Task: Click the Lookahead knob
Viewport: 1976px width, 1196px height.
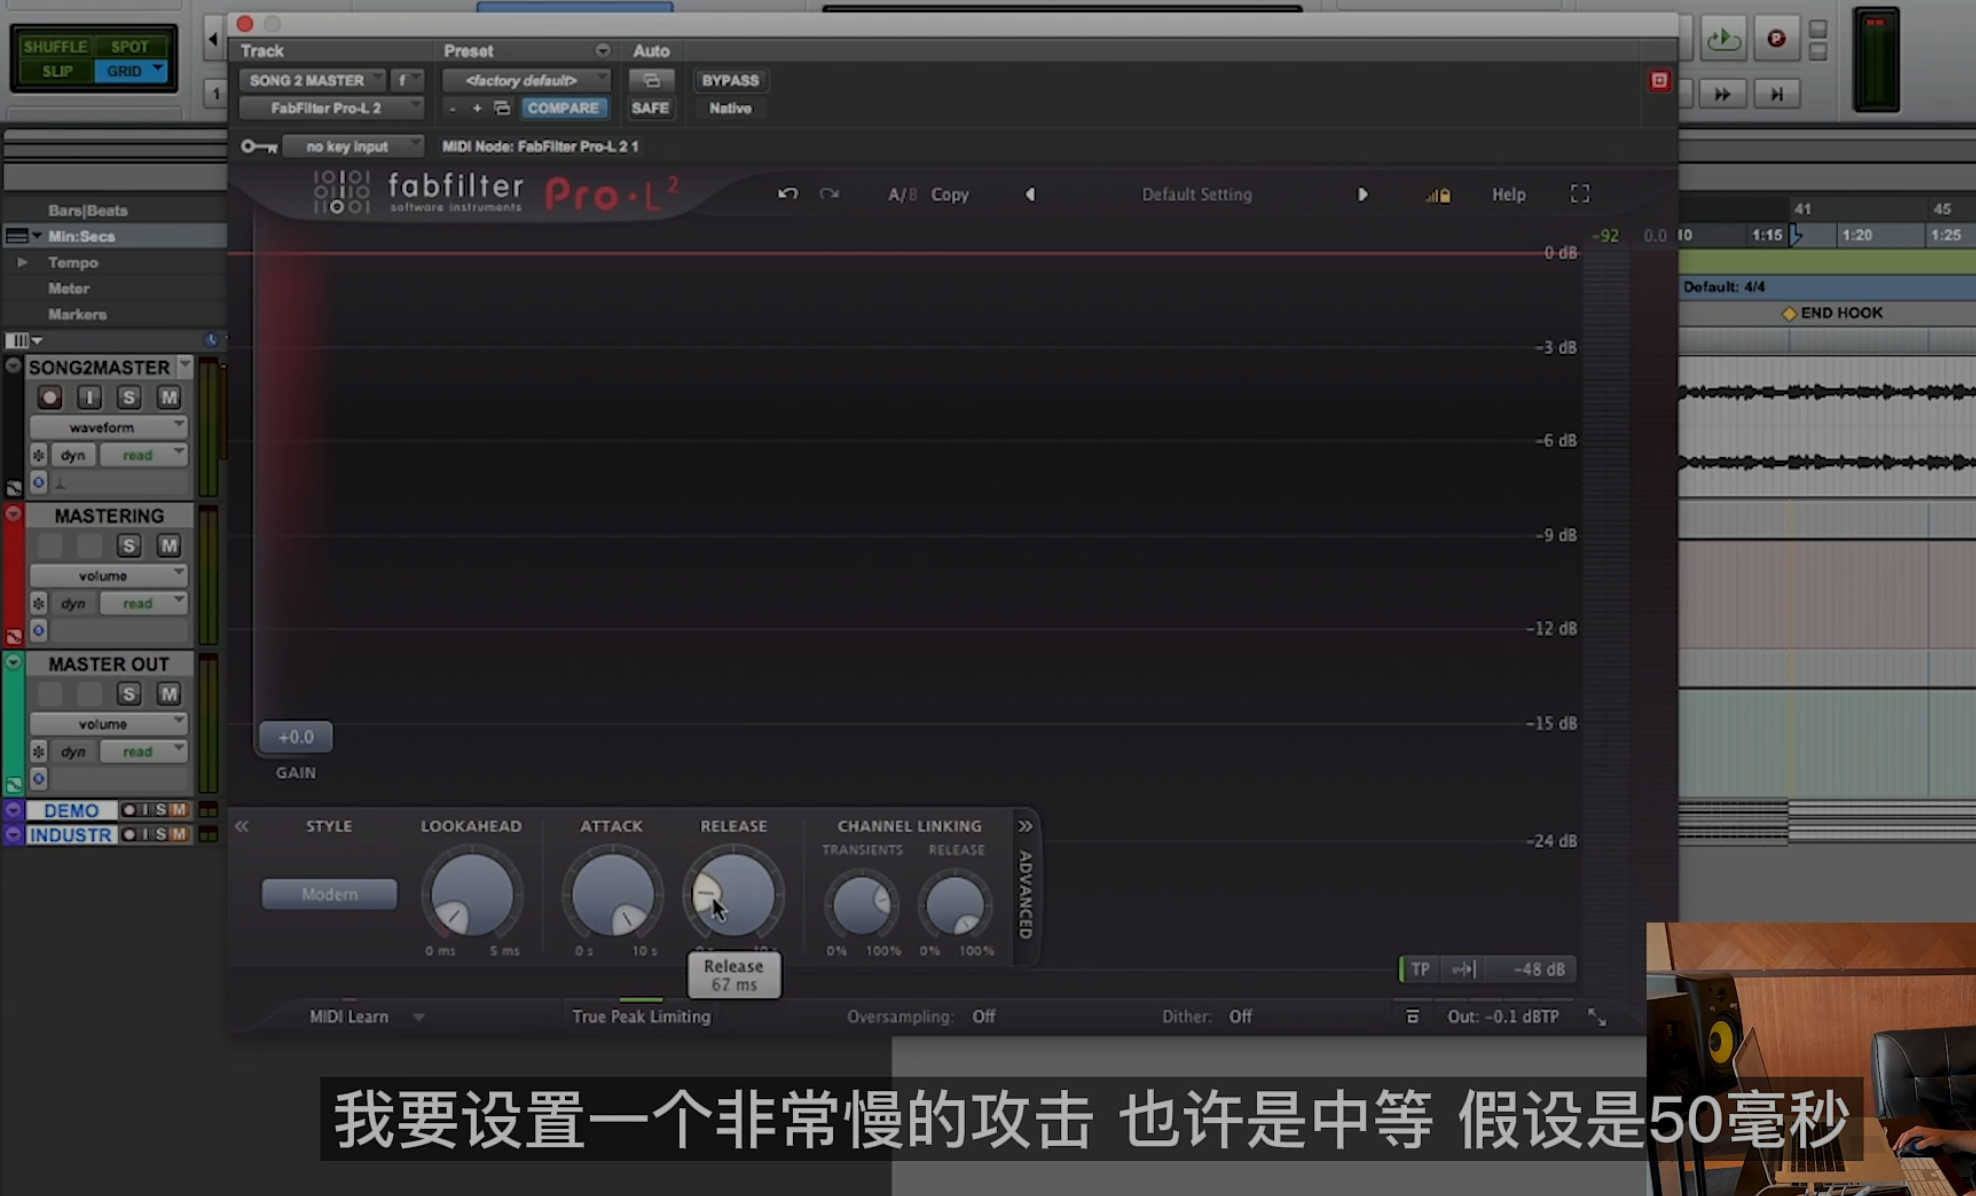Action: [471, 895]
